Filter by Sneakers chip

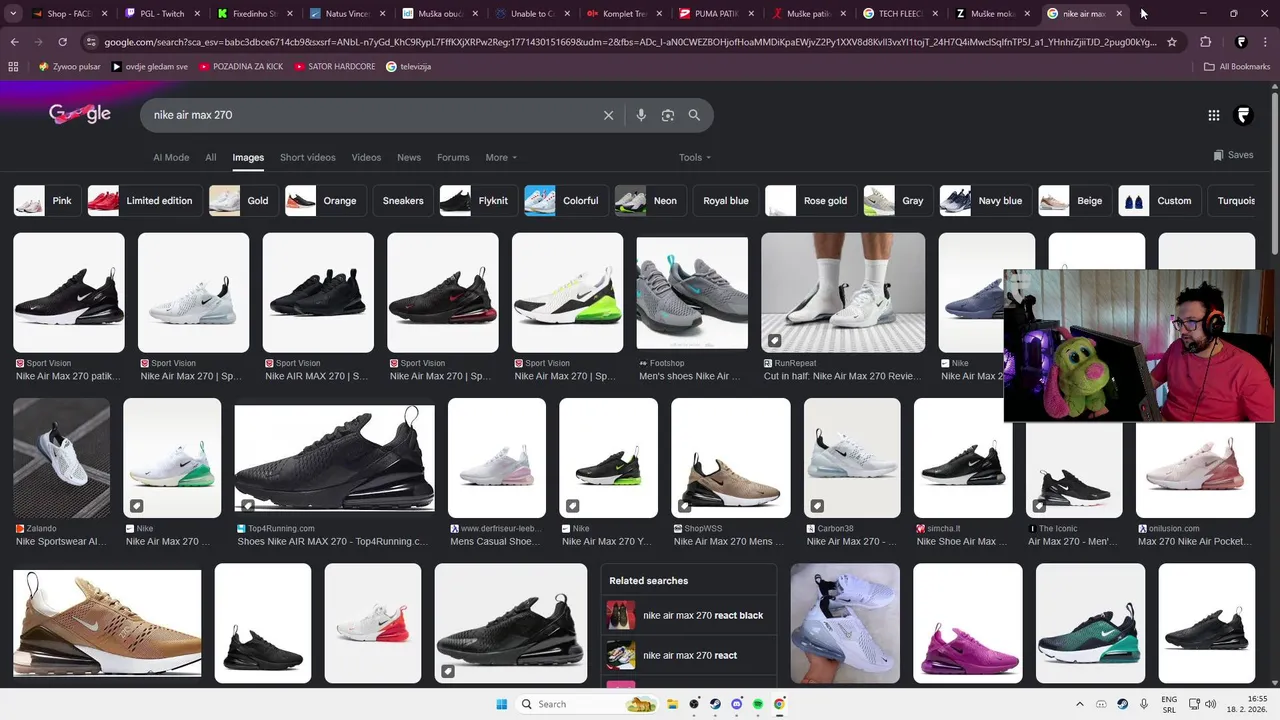pyautogui.click(x=403, y=201)
